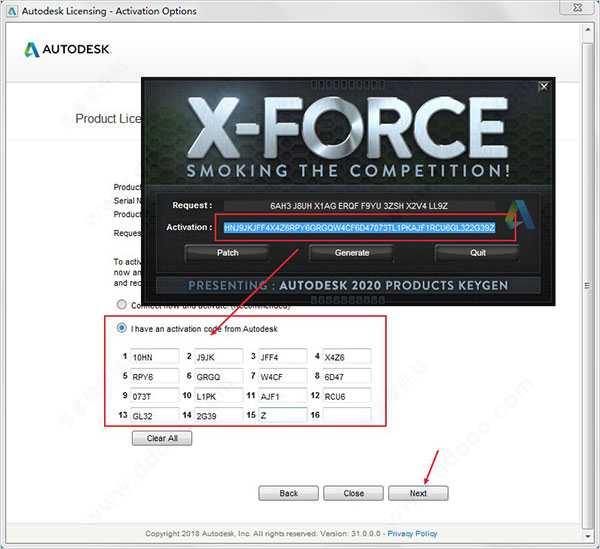Click the Quit button in the keygen

click(478, 253)
